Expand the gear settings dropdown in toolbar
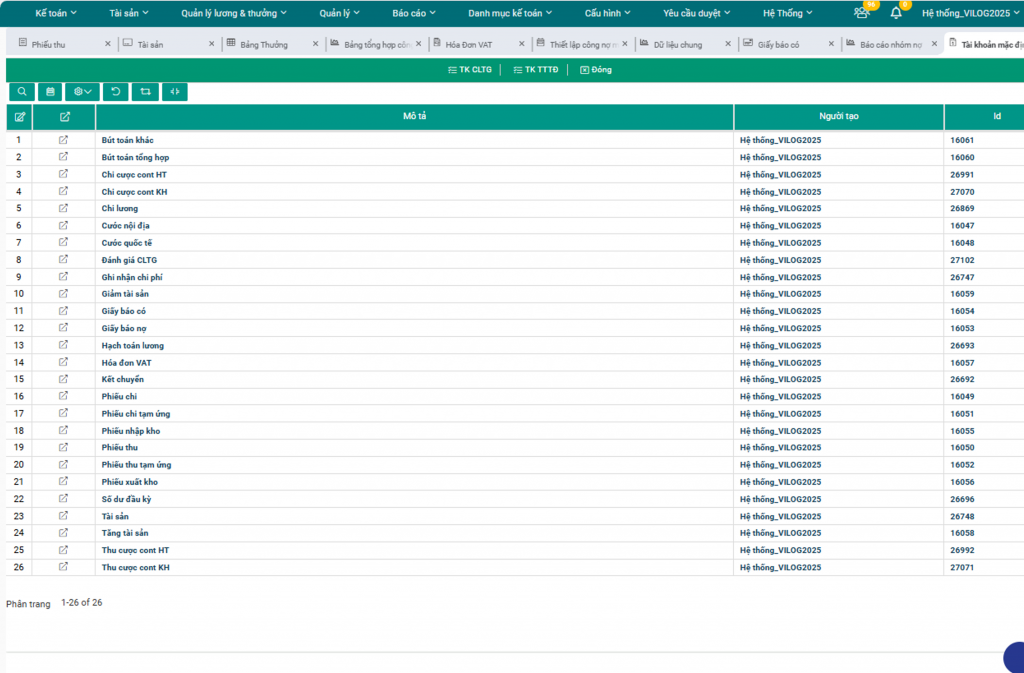Image resolution: width=1024 pixels, height=673 pixels. tap(83, 92)
